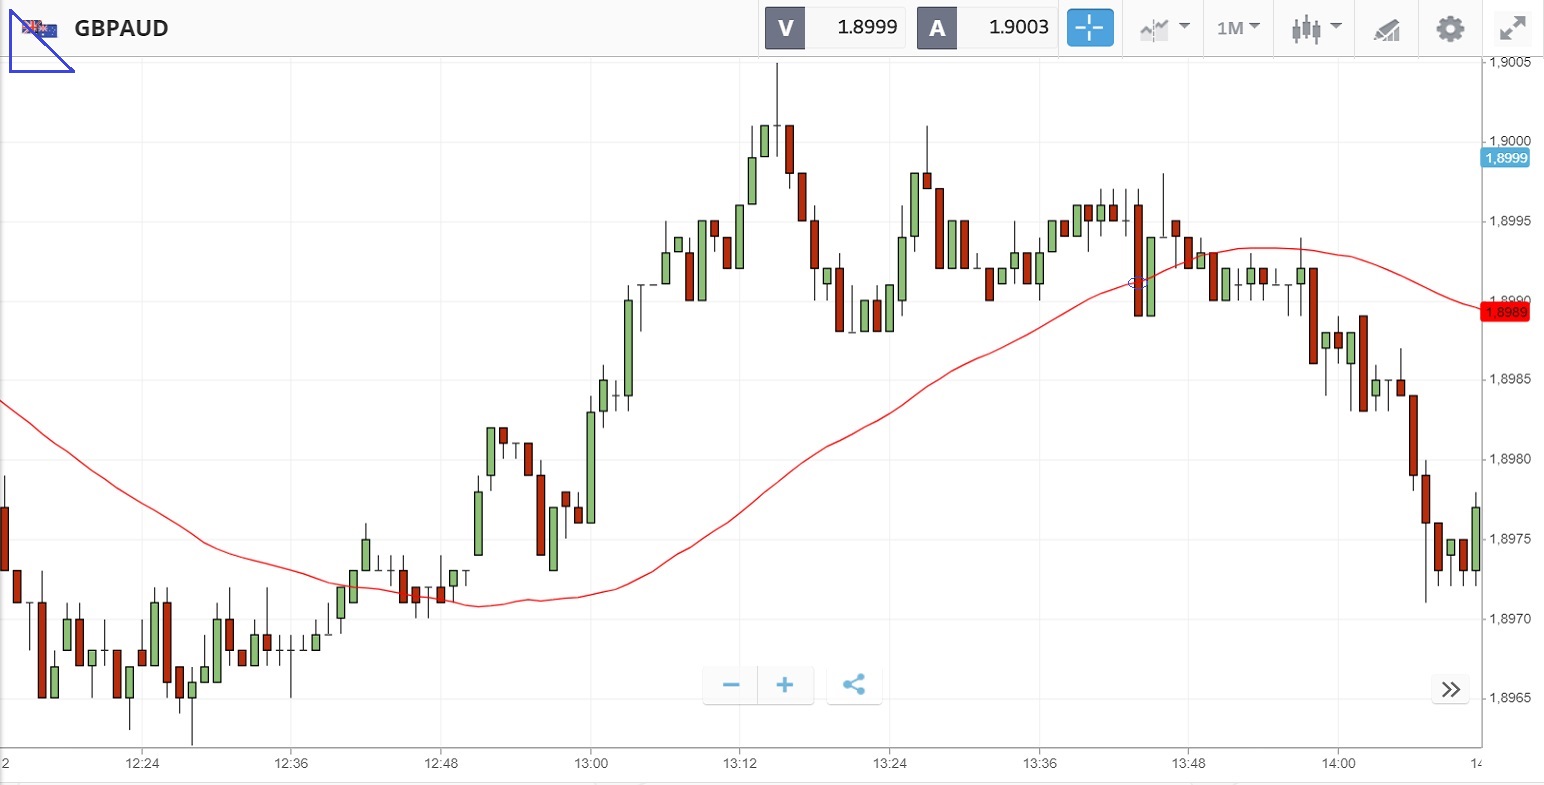Zoom in the chart with plus
Screen dimensions: 1544x785
click(x=785, y=685)
